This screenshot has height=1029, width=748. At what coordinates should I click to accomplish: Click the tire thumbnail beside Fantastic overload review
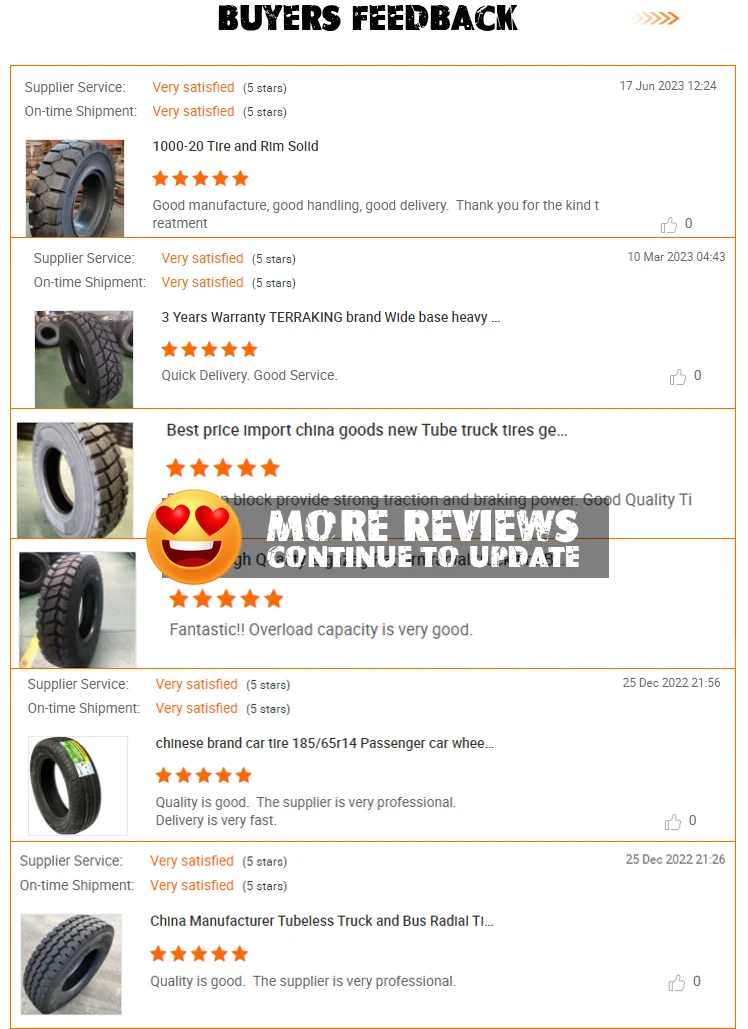(x=77, y=610)
